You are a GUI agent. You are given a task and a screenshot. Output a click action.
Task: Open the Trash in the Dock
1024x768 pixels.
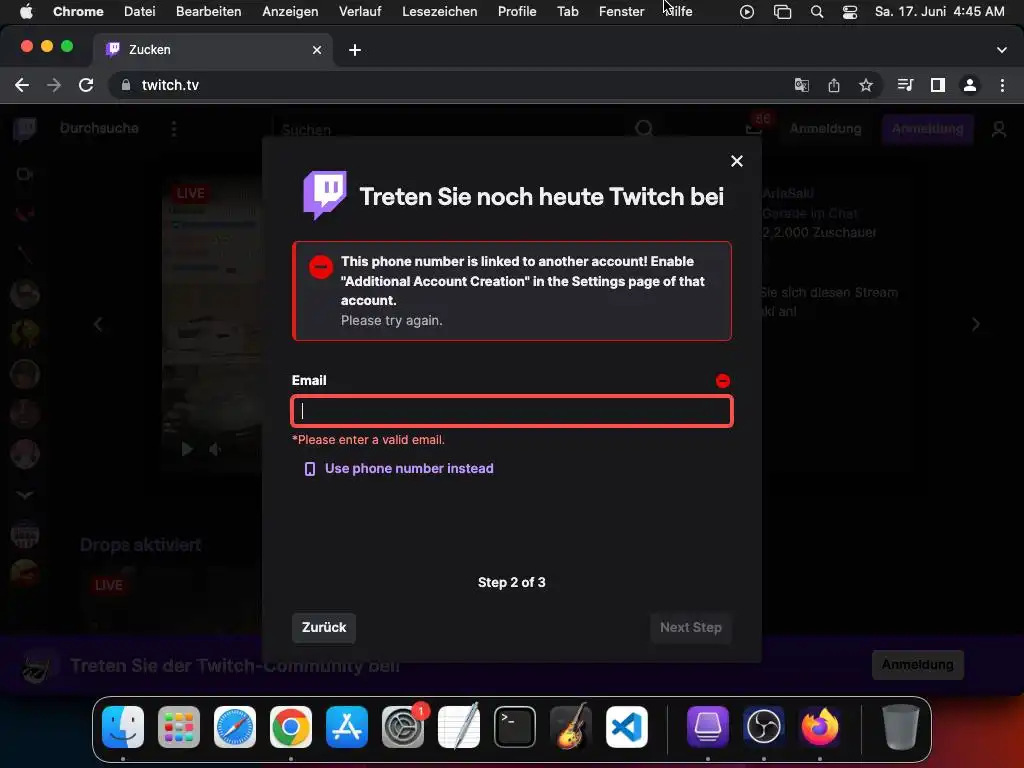tap(901, 727)
